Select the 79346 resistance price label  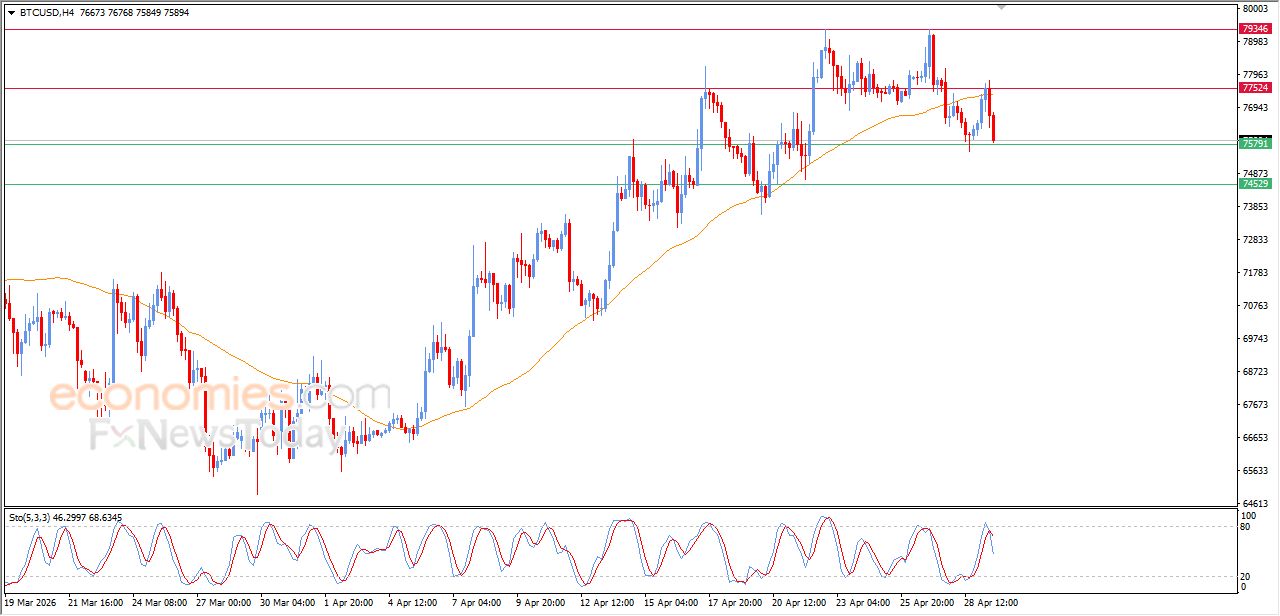pyautogui.click(x=1255, y=29)
